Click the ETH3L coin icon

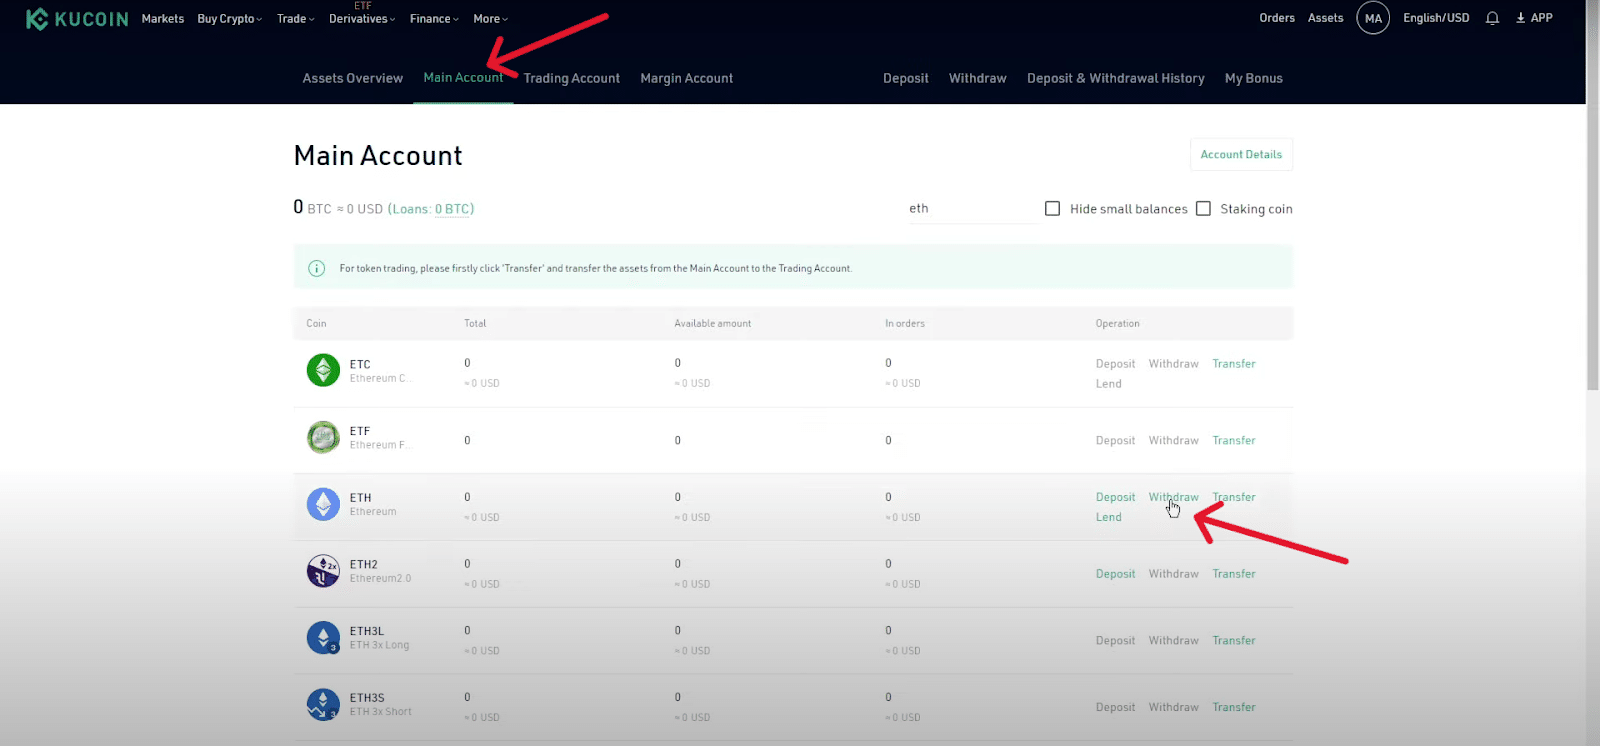[x=323, y=638]
